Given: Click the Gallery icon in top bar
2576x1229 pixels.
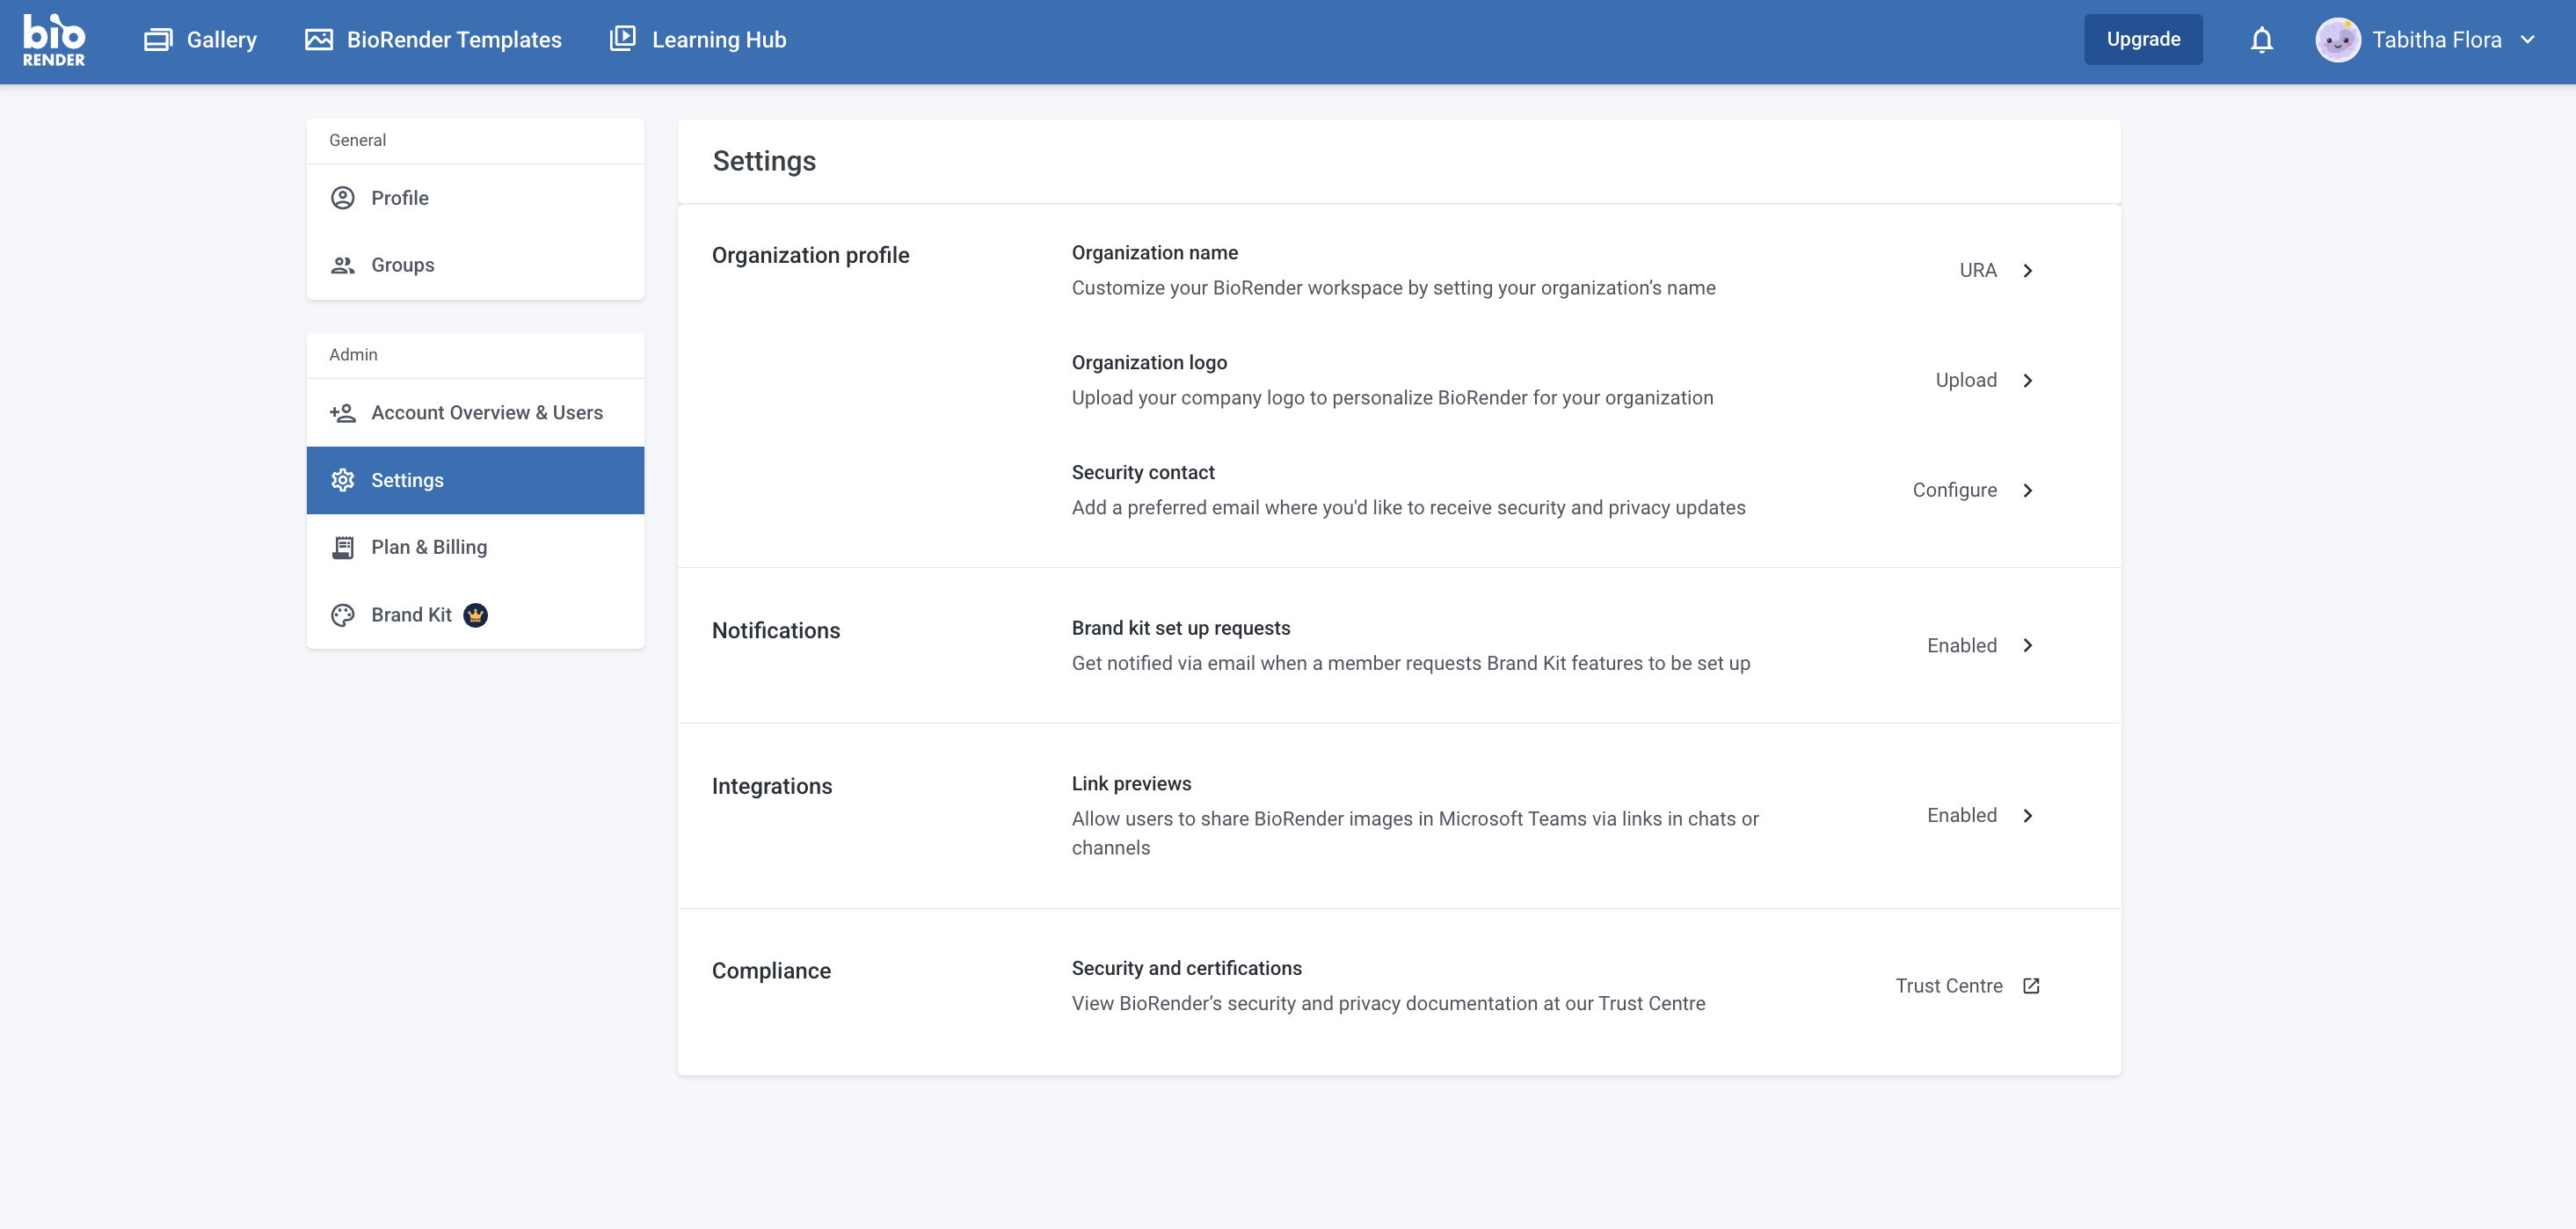Looking at the screenshot, I should 158,40.
